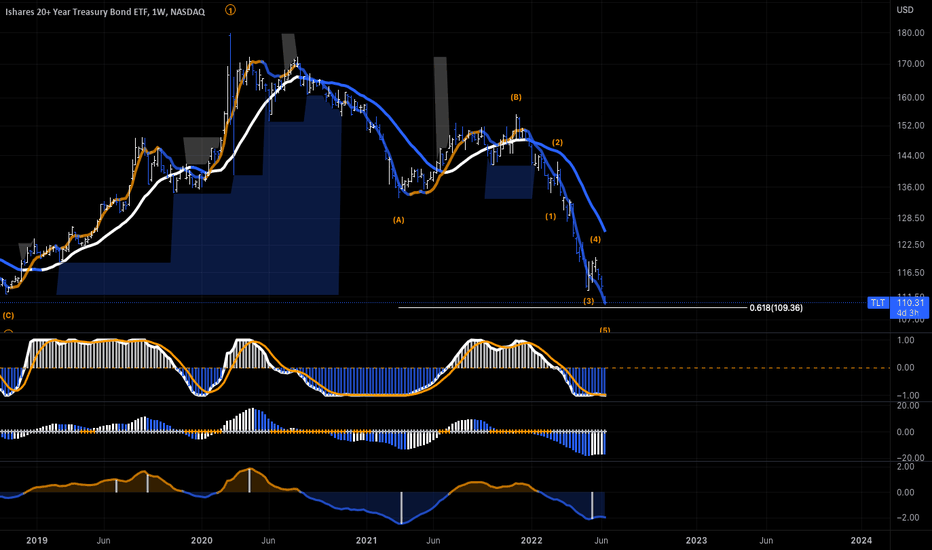Select the (3) Elliott wave label

(588, 301)
